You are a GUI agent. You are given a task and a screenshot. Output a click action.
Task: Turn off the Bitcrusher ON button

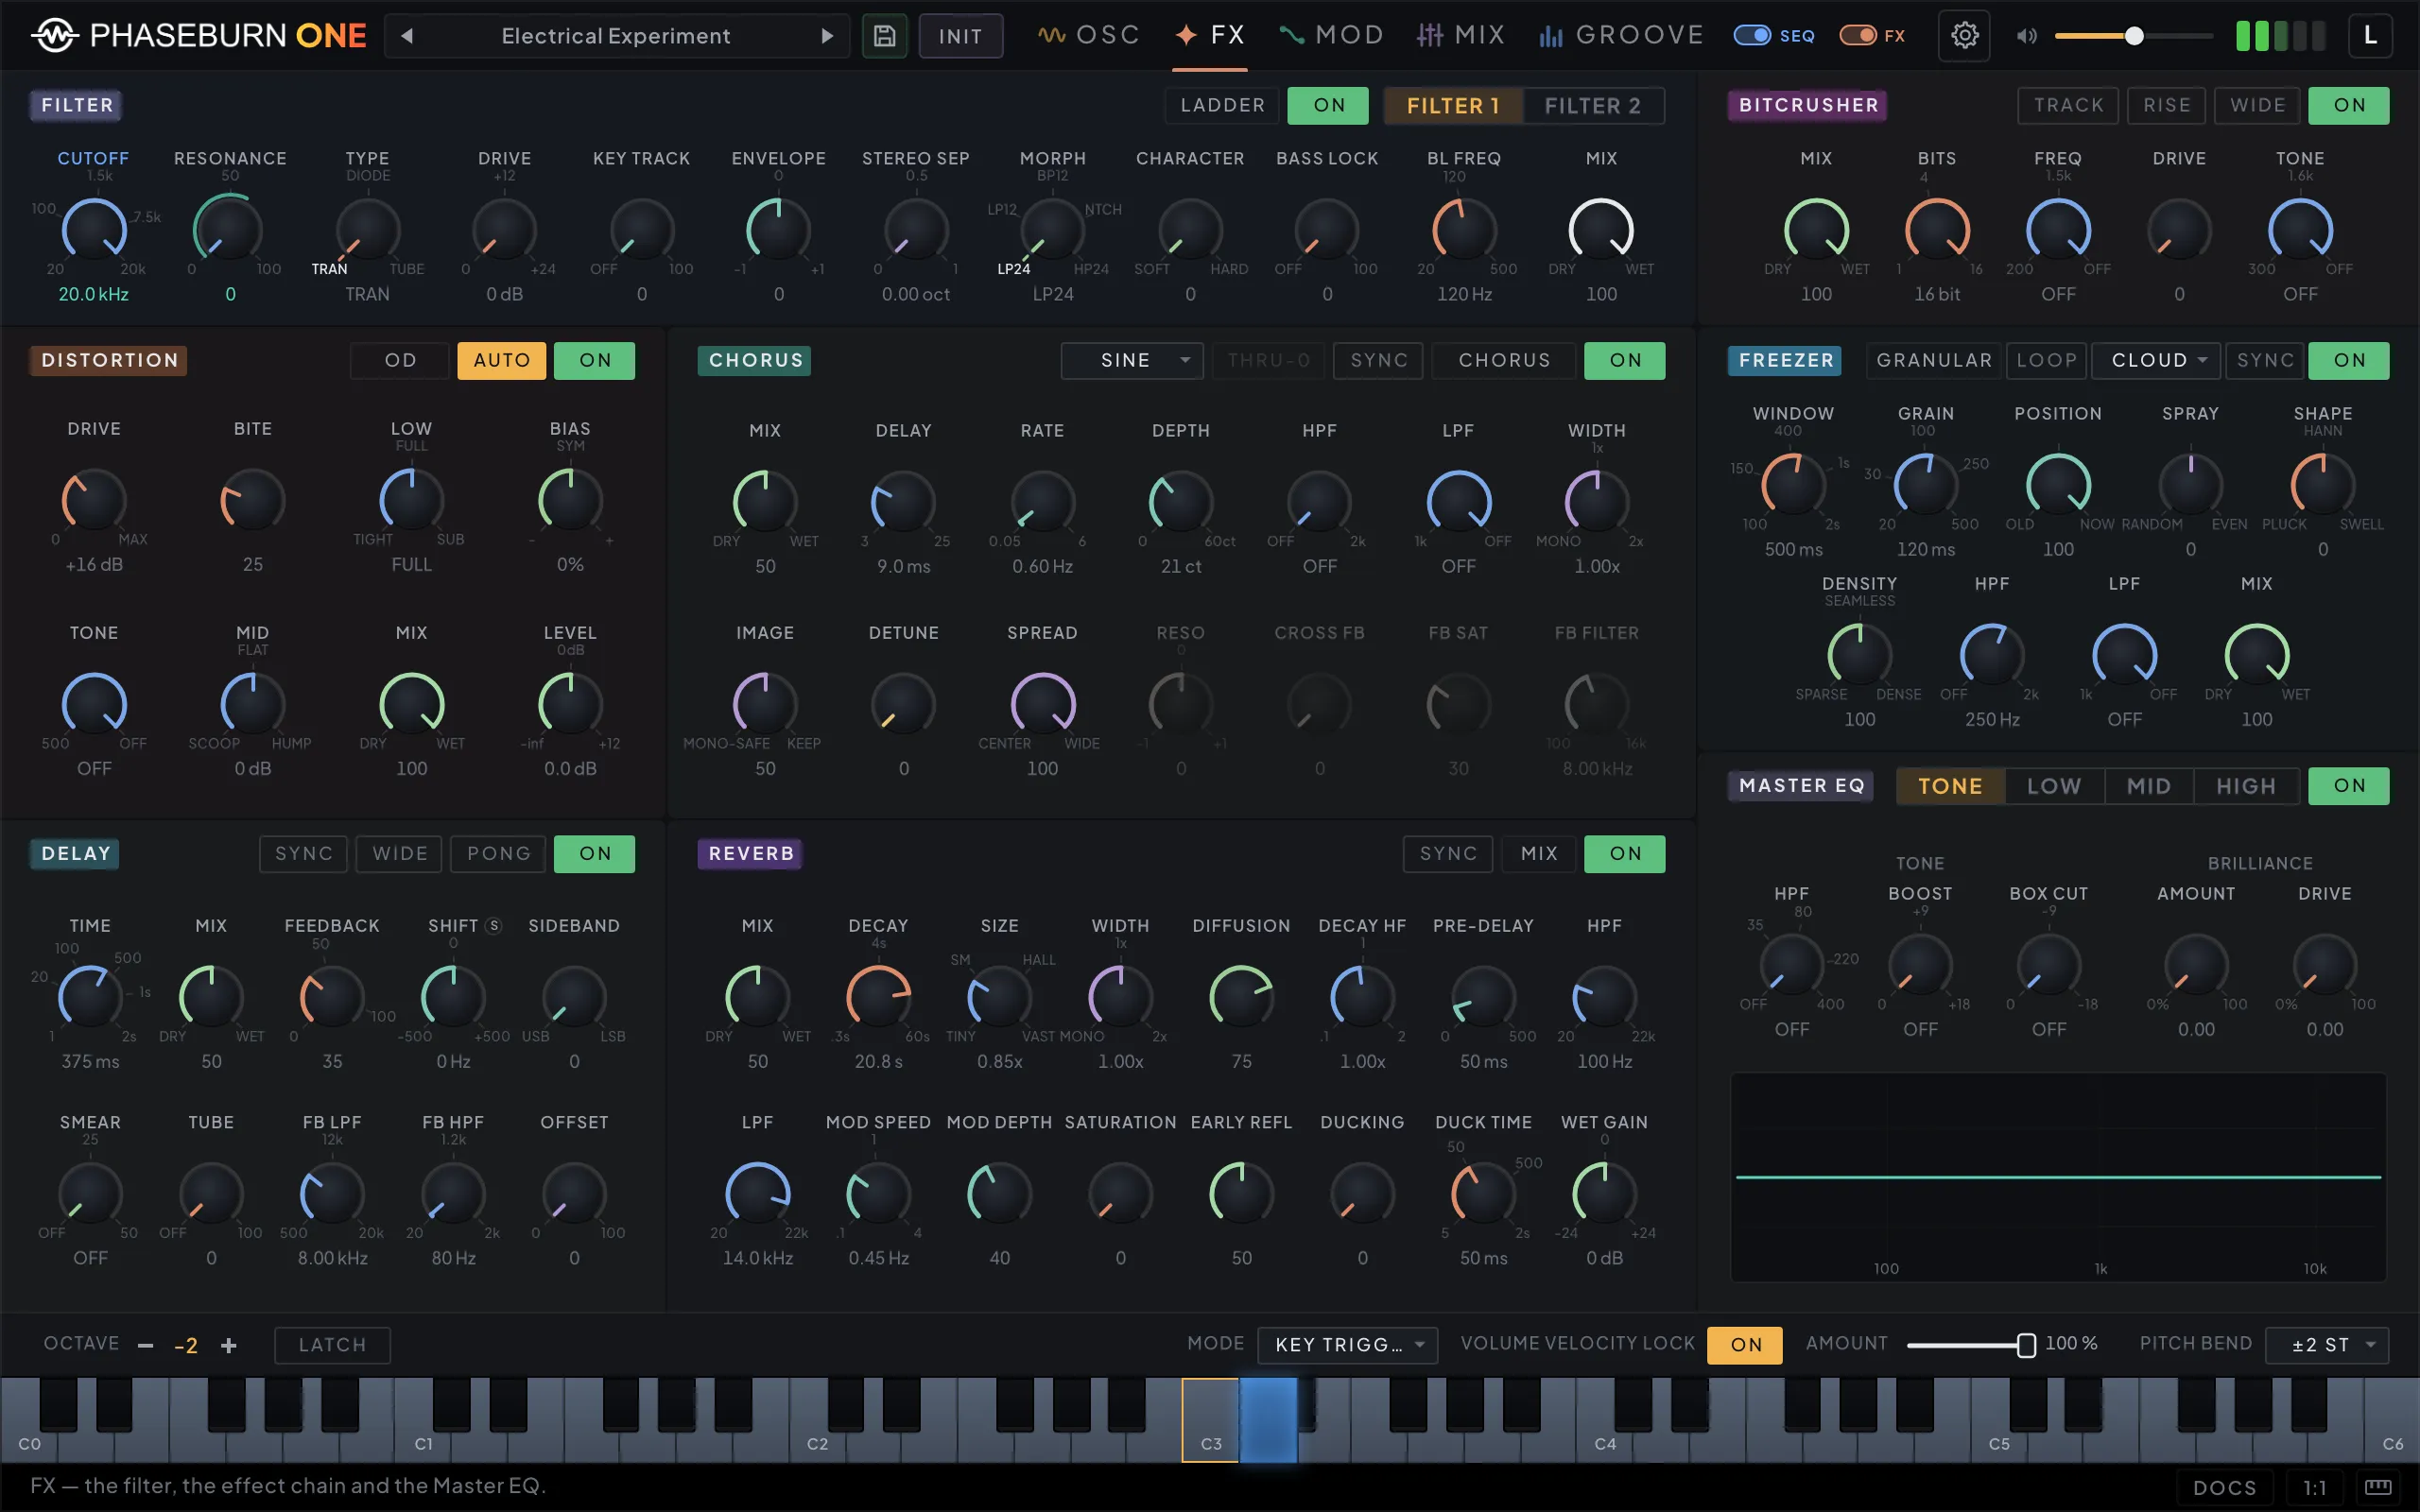tap(2349, 106)
